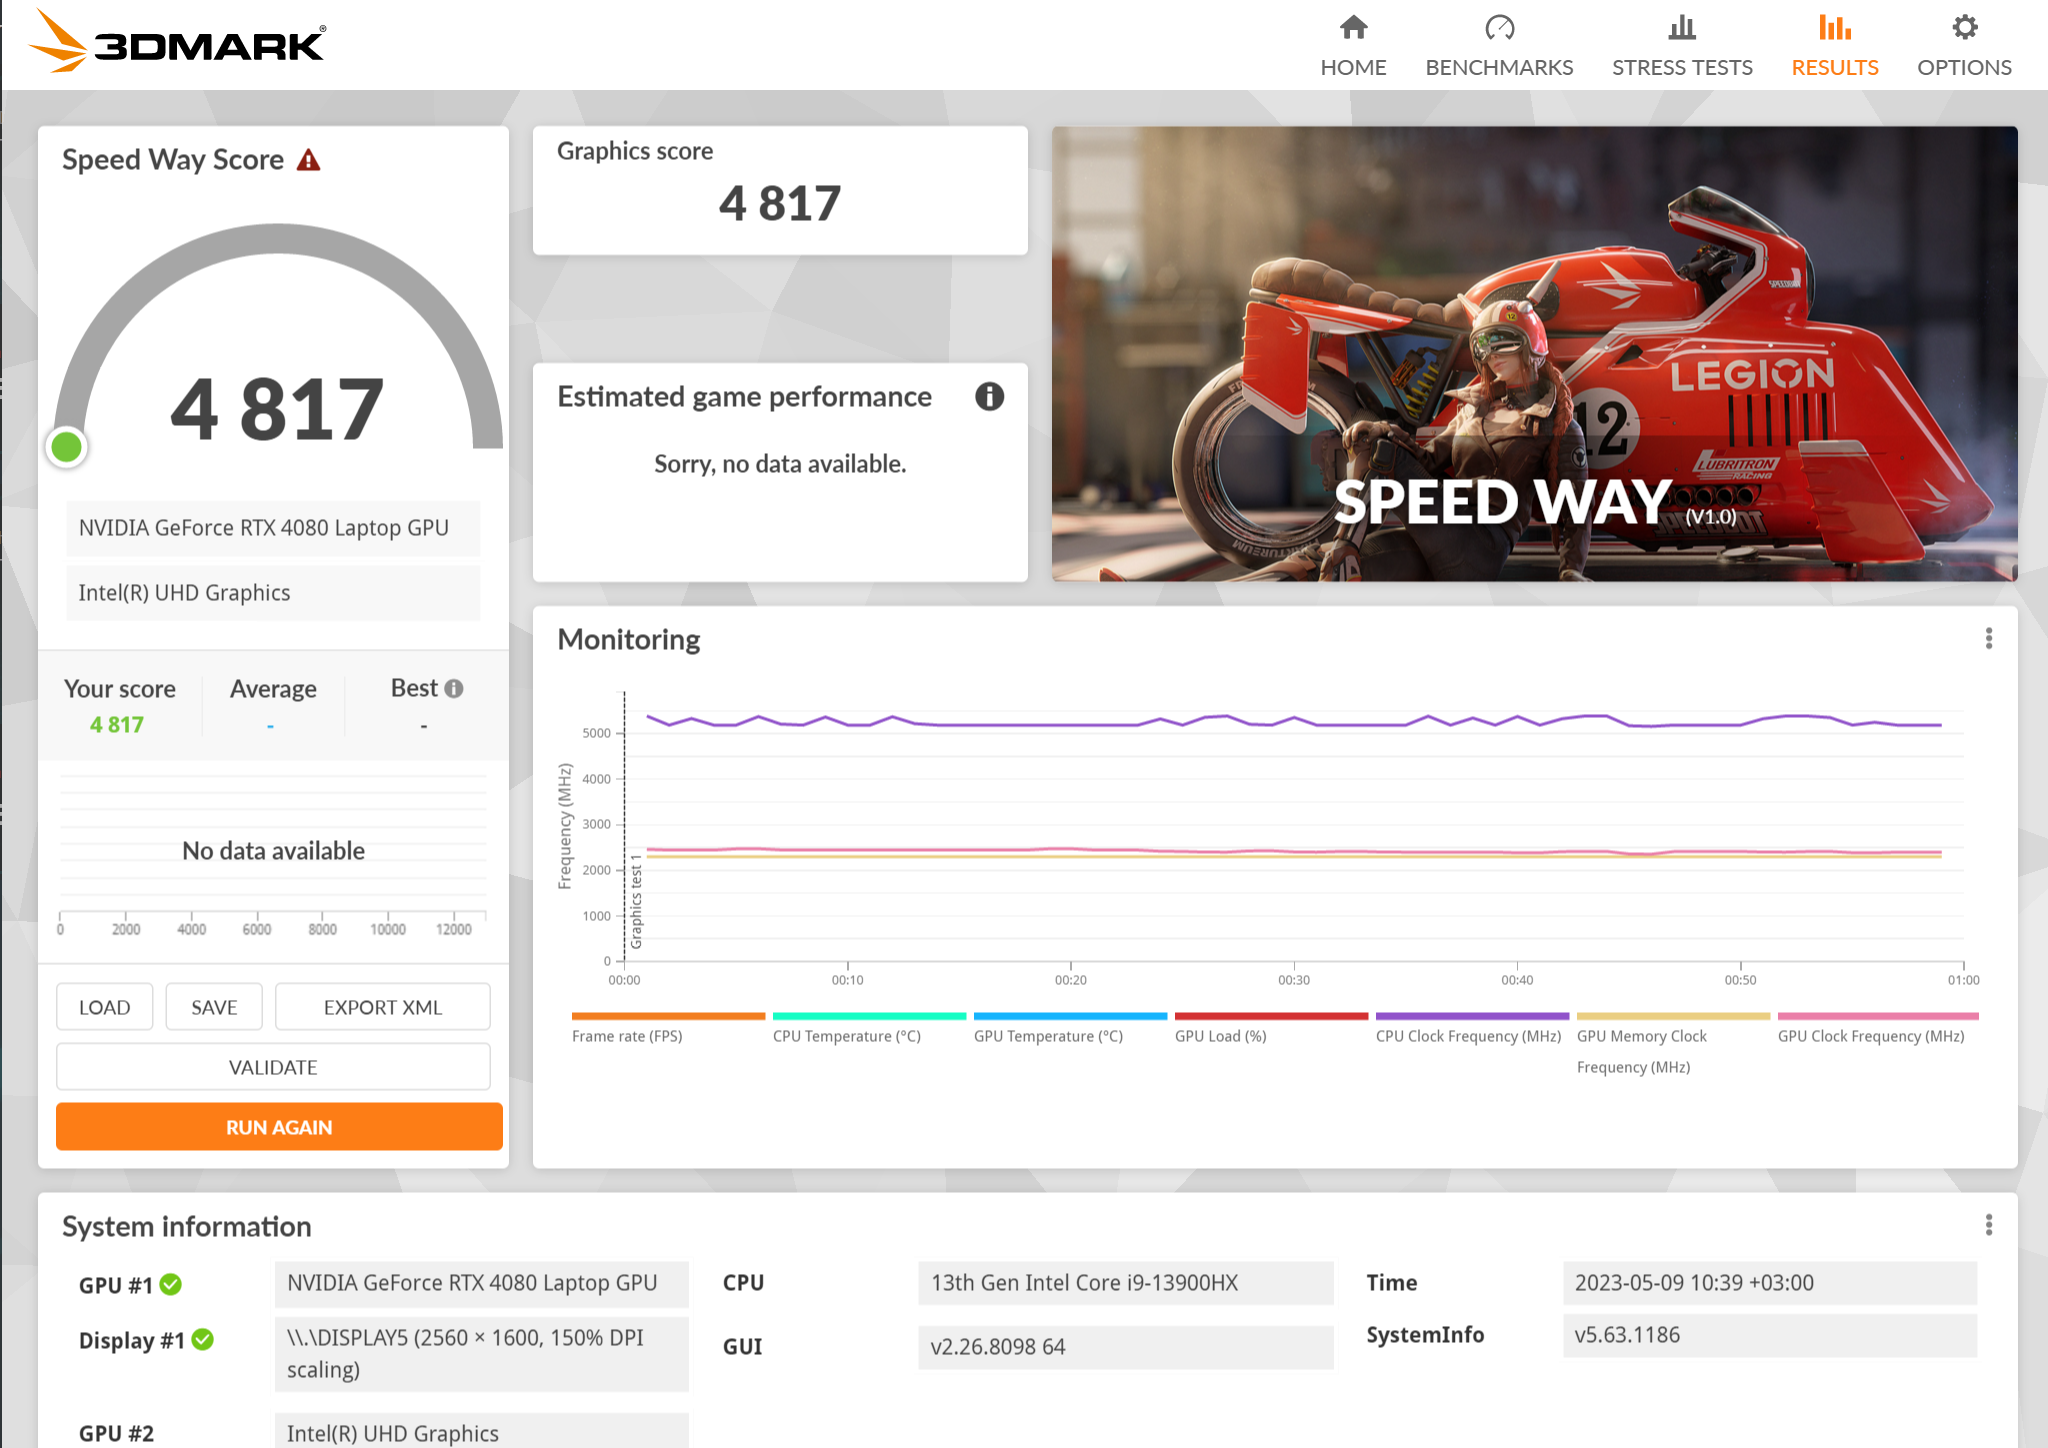Toggle GPU Temperature legend
This screenshot has width=2048, height=1448.
tap(1070, 1029)
